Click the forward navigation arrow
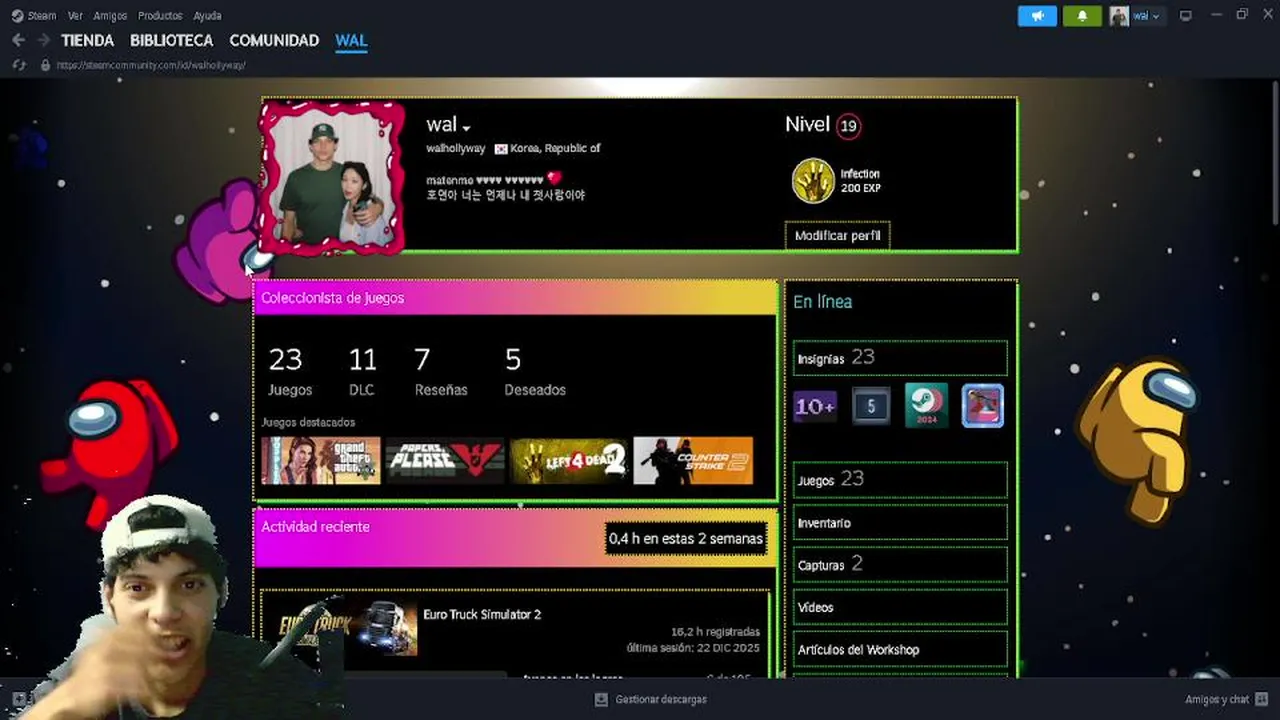The height and width of the screenshot is (720, 1280). 43,40
